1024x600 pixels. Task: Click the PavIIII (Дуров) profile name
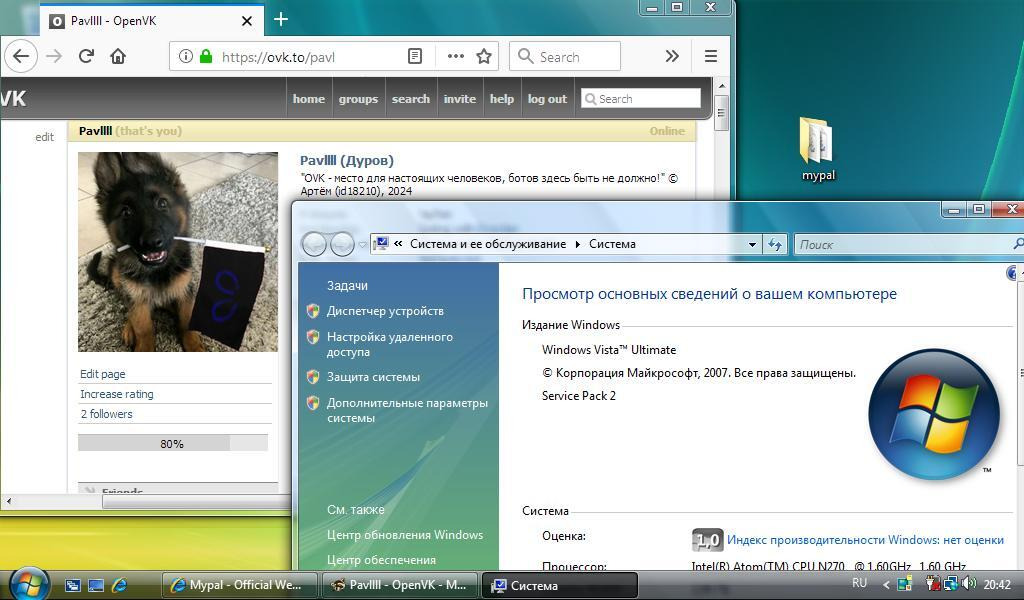(347, 161)
